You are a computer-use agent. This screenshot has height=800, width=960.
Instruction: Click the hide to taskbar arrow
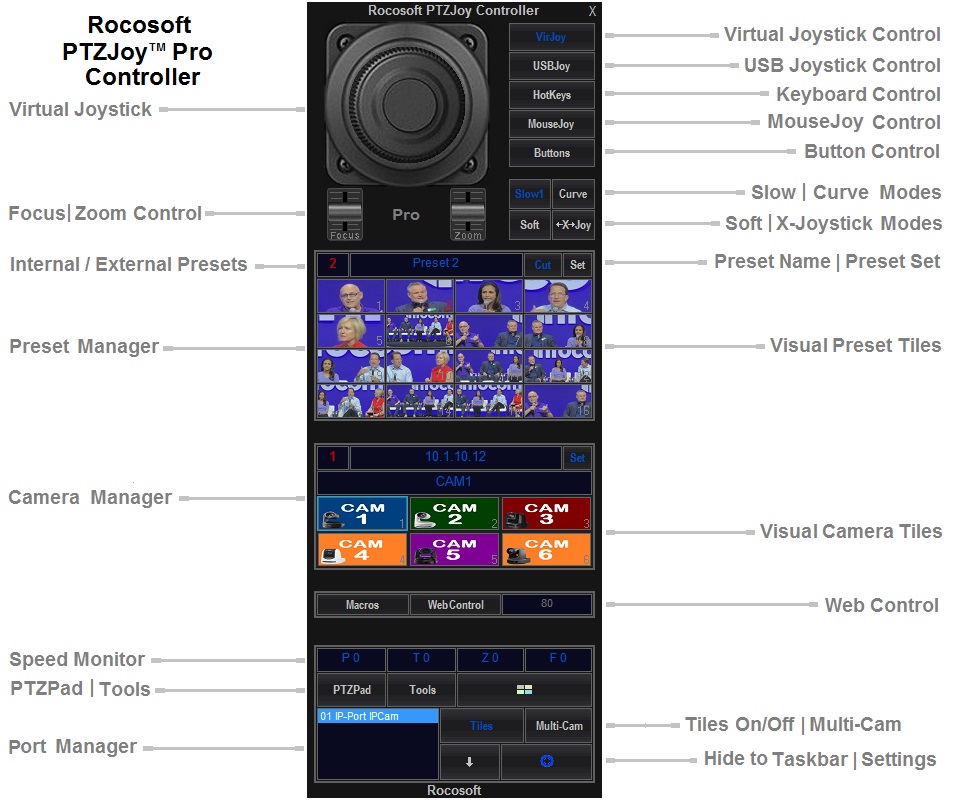tap(469, 761)
